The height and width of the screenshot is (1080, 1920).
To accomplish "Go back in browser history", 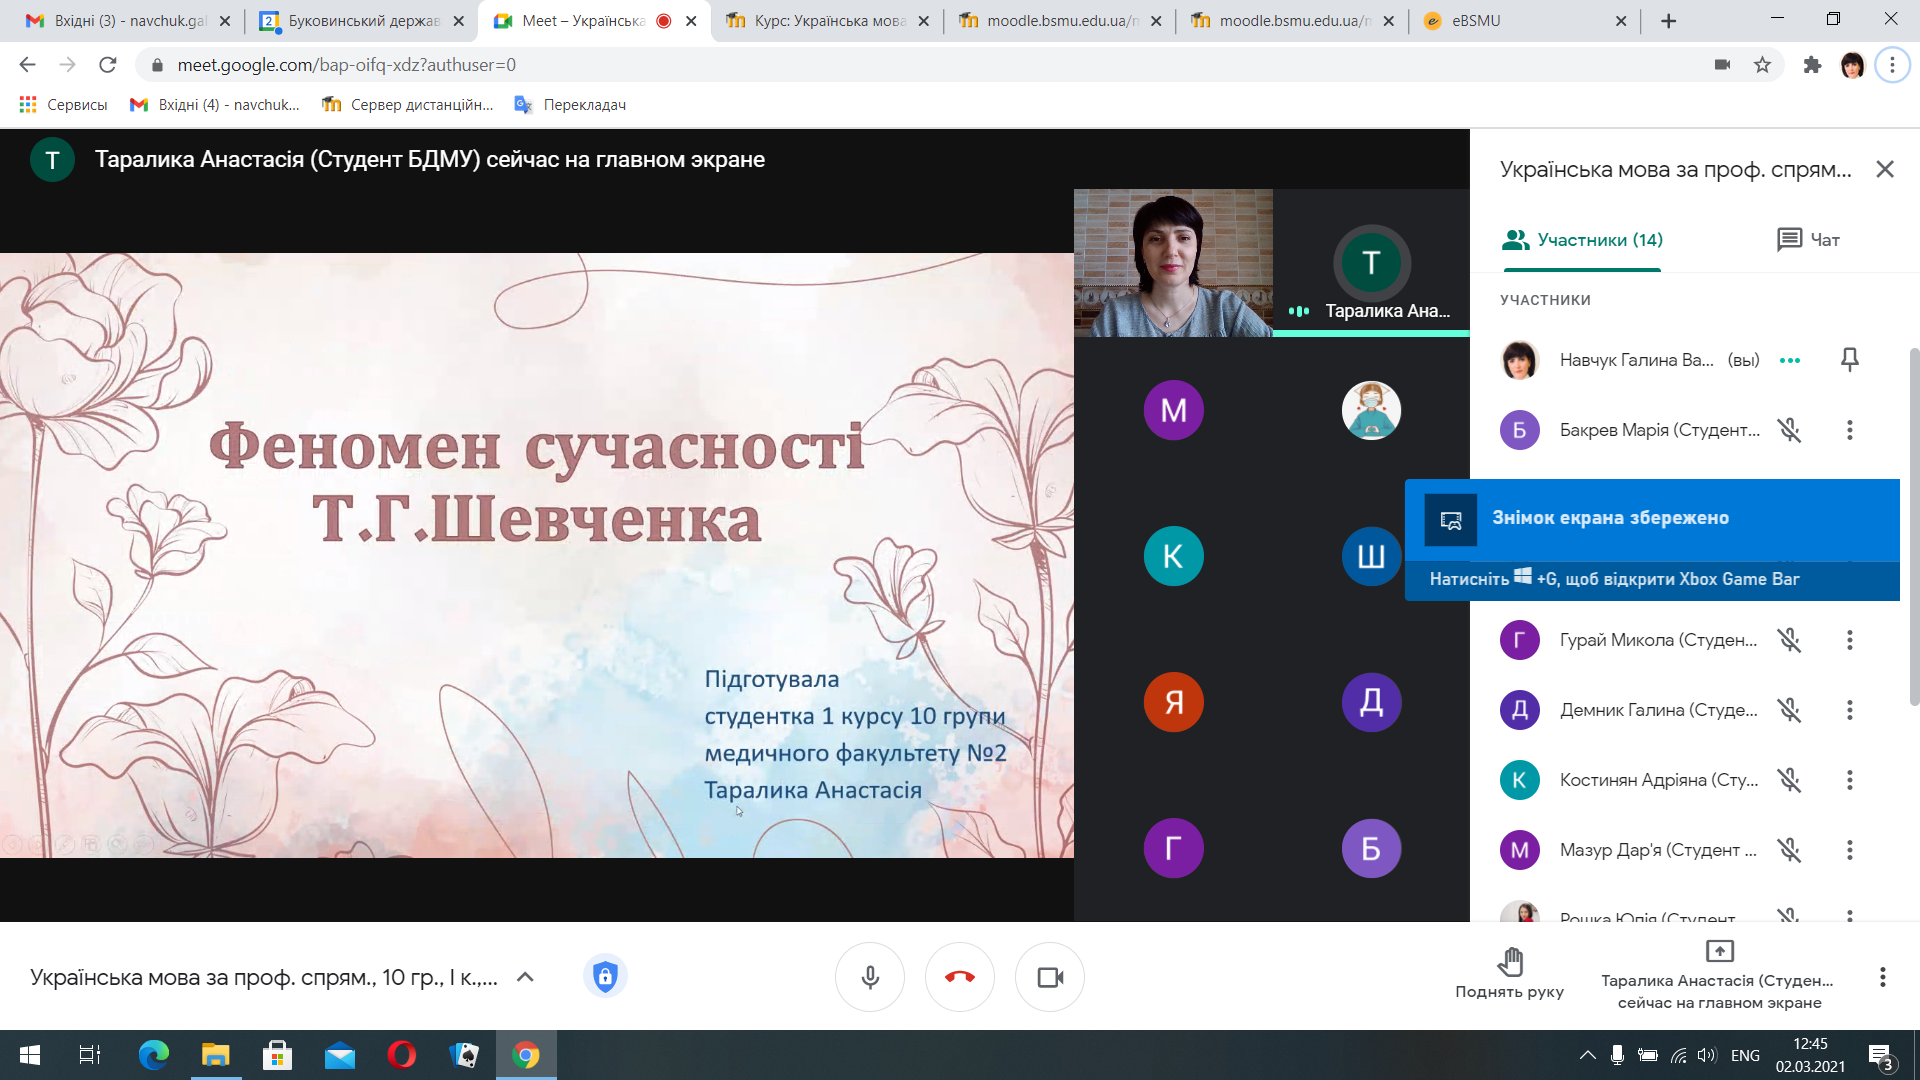I will coord(27,65).
